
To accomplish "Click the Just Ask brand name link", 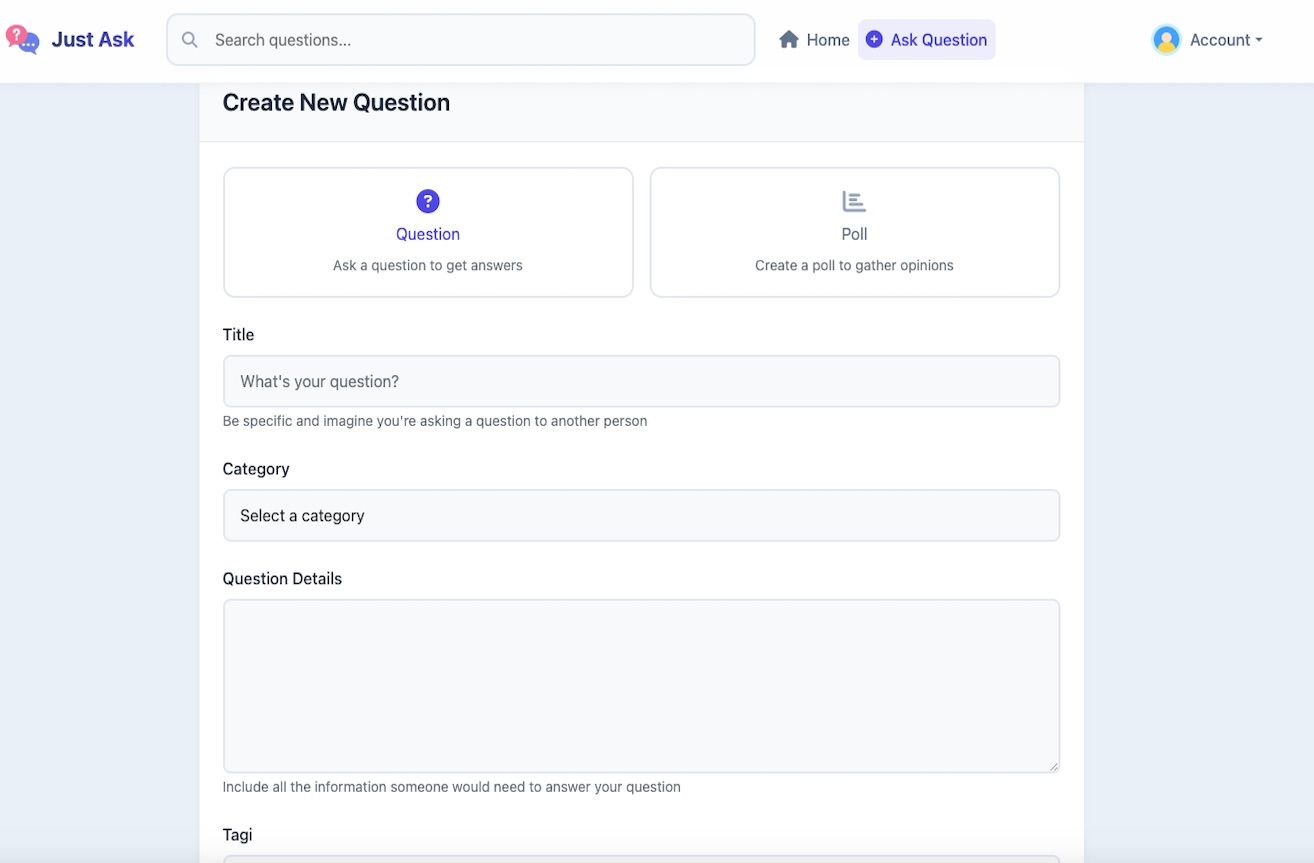I will (x=93, y=40).
